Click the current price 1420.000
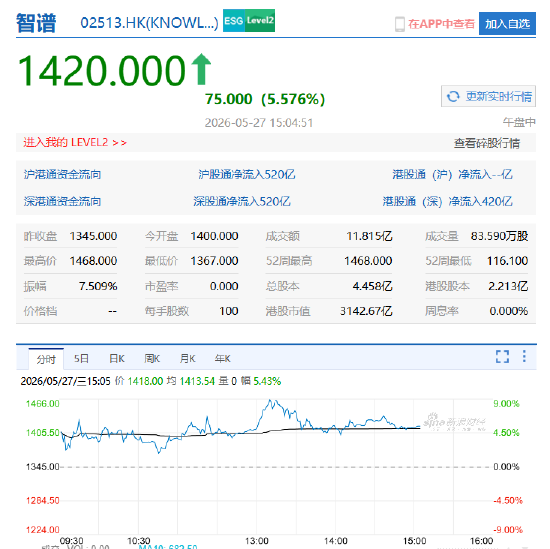Screen dimensions: 550x549 [x=101, y=70]
